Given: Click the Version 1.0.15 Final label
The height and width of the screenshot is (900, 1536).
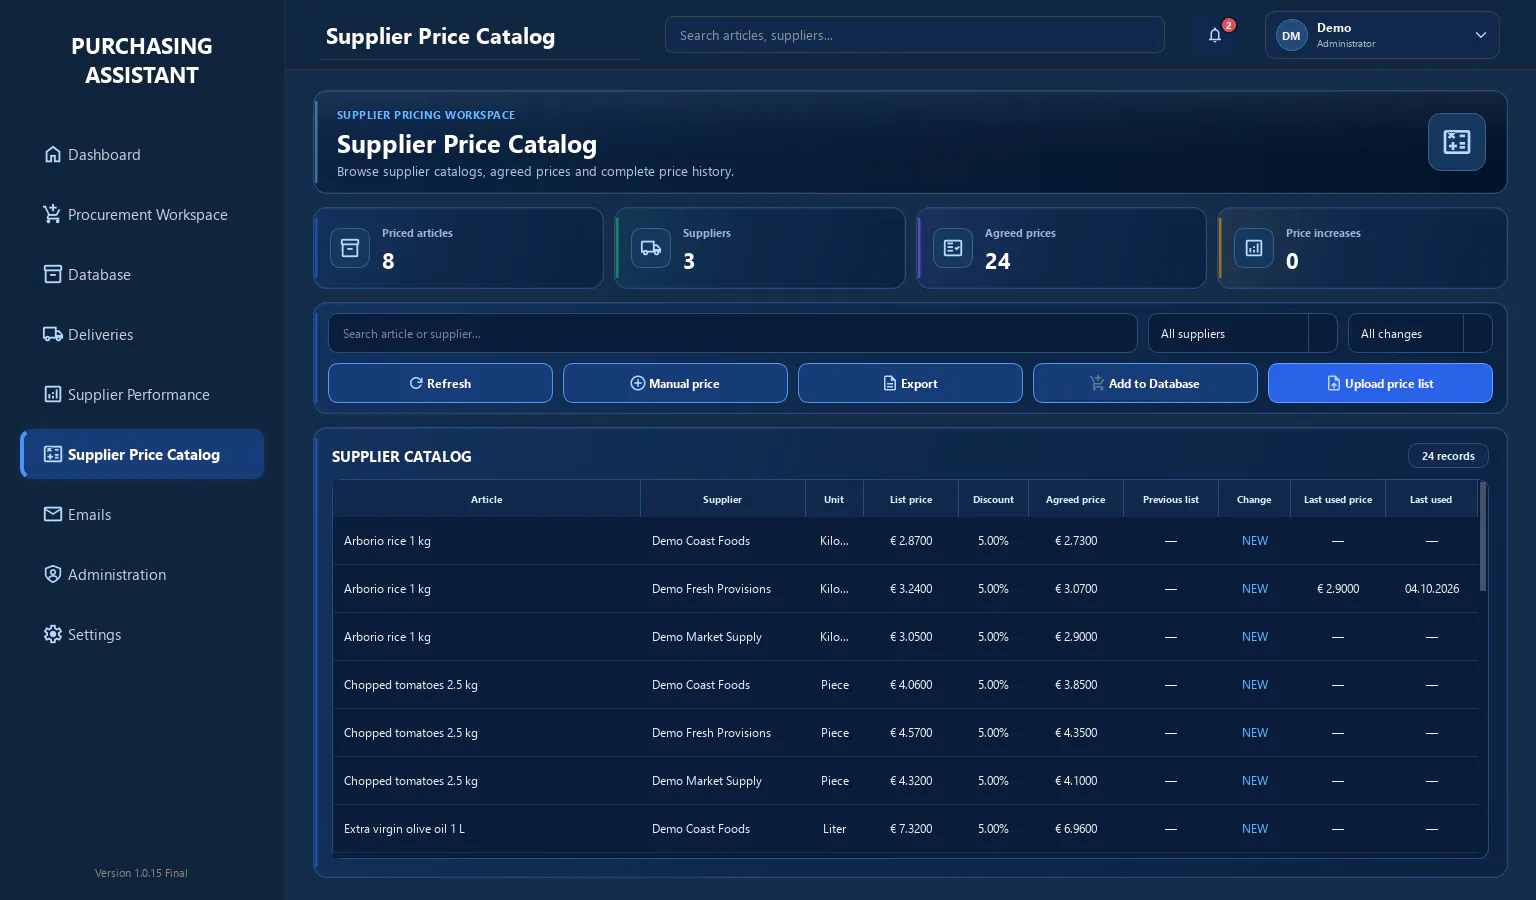Looking at the screenshot, I should point(141,873).
